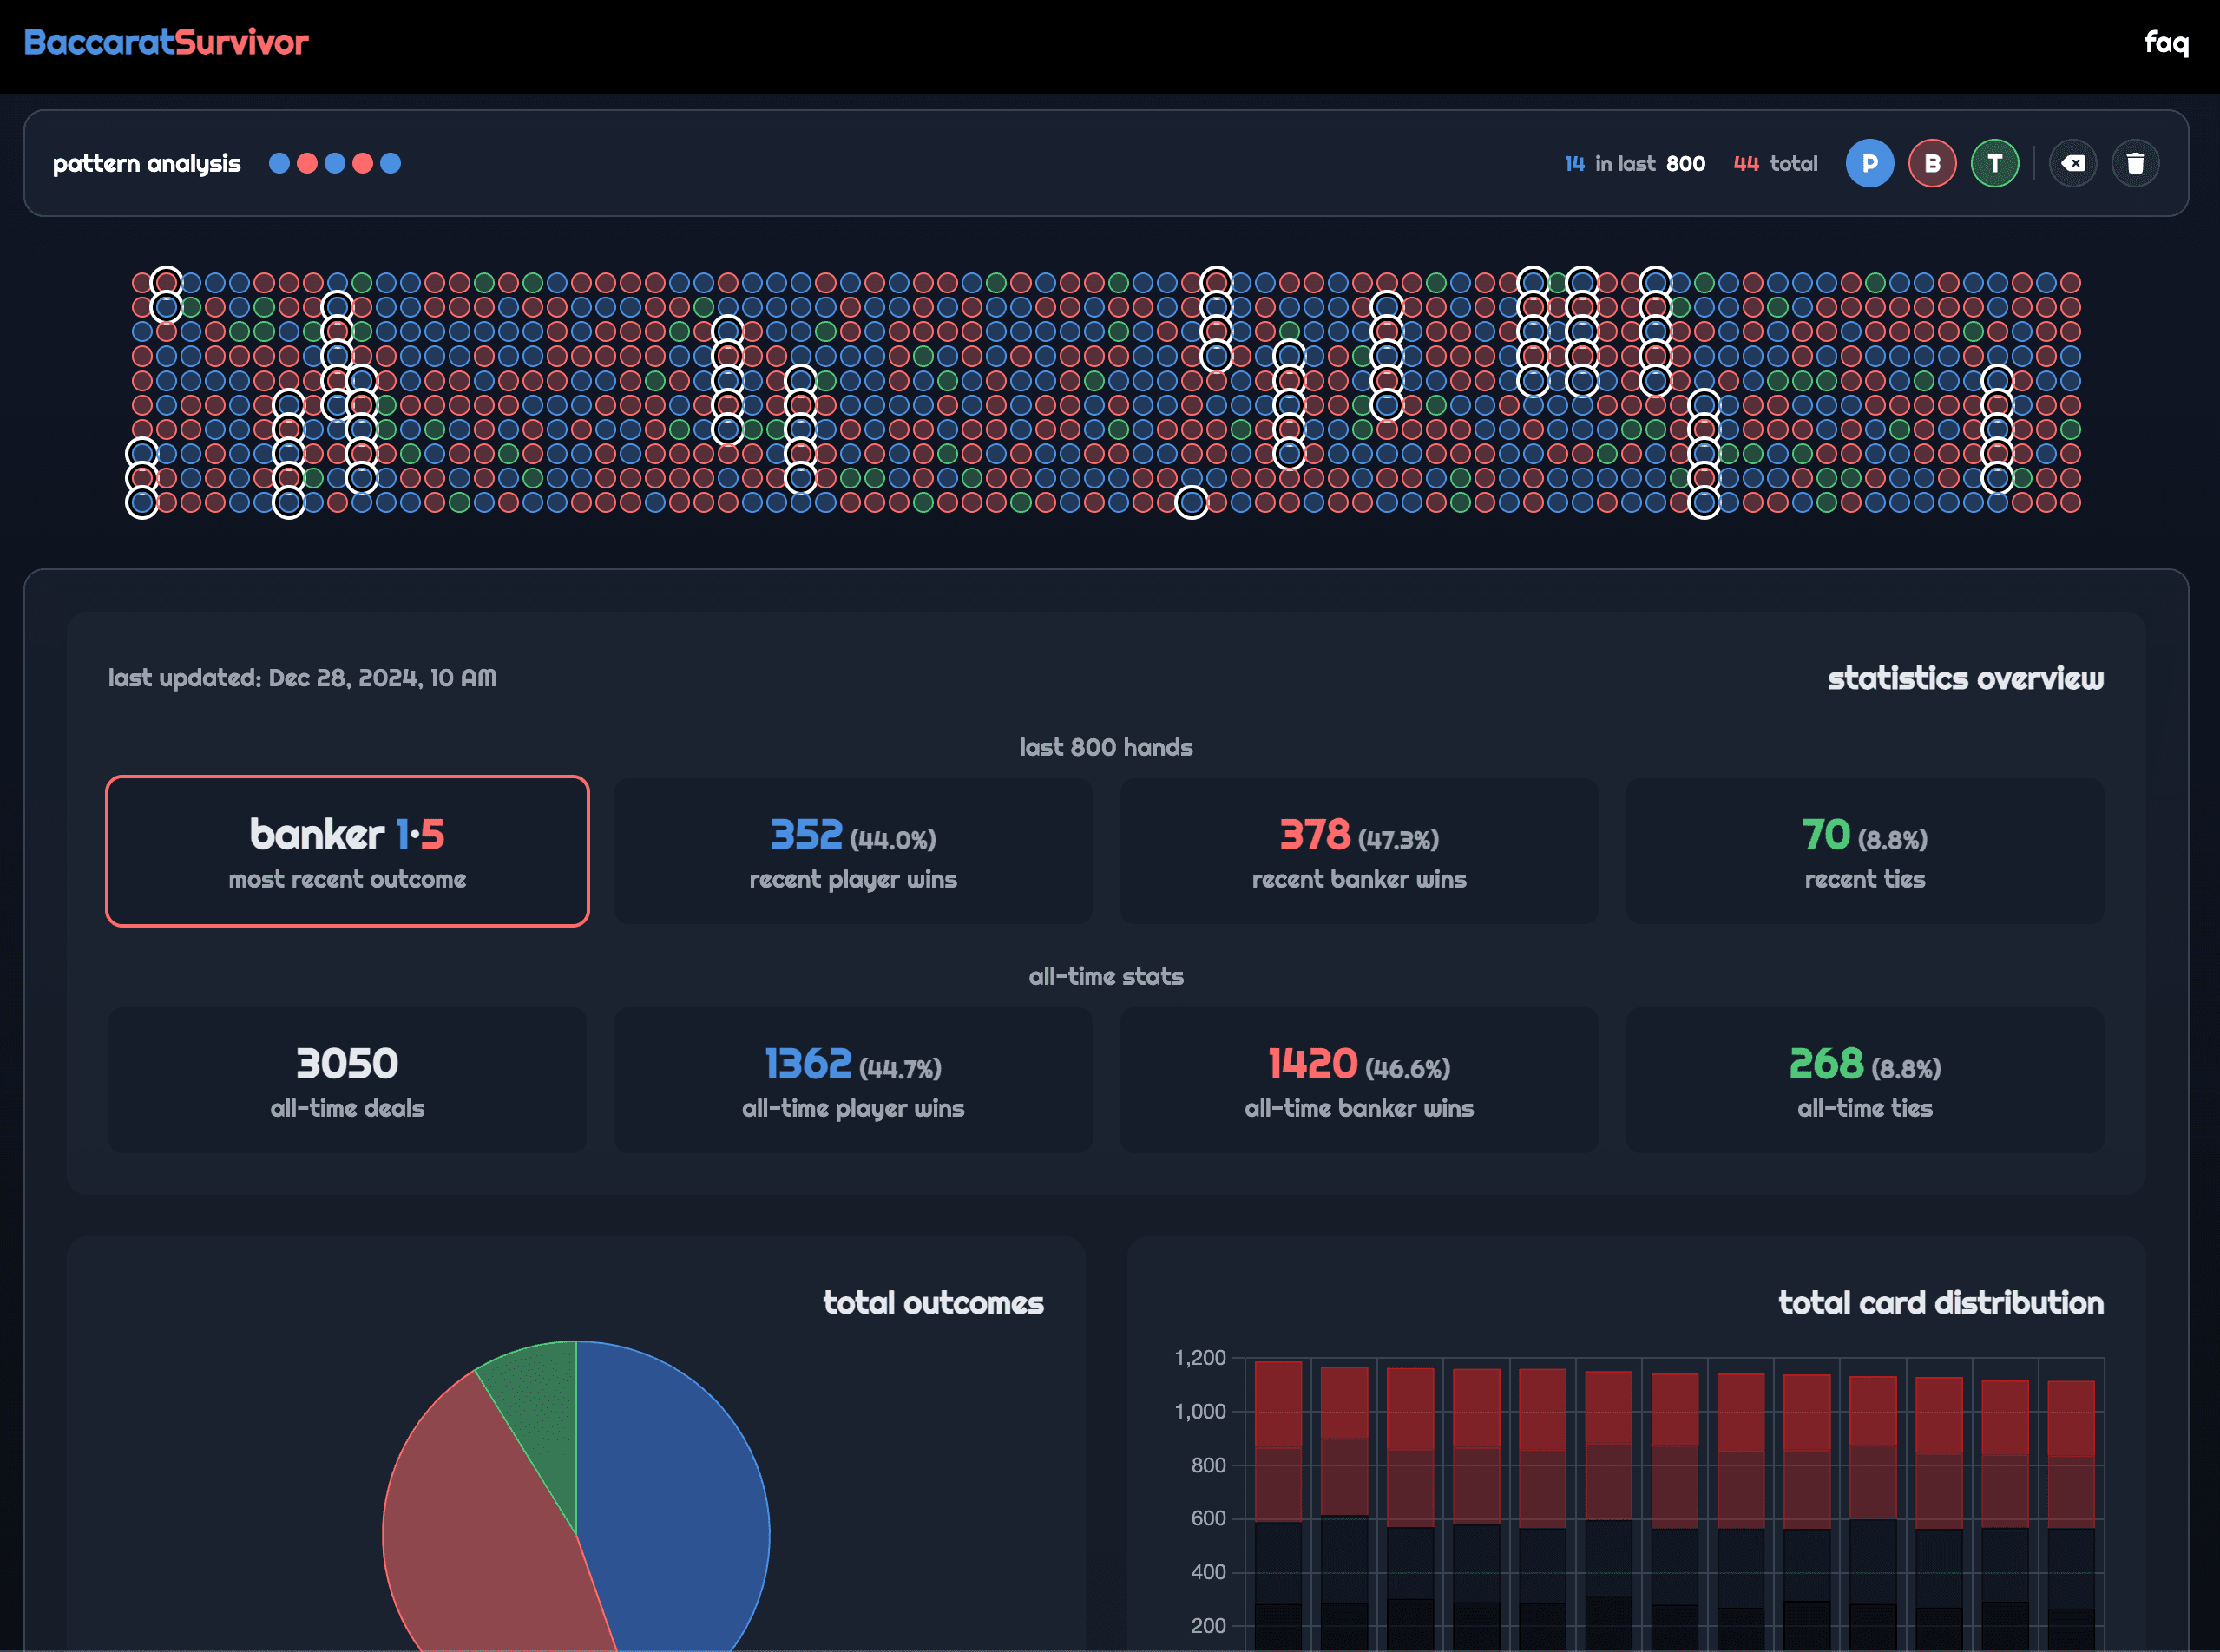Click the 'statistics overview' heading
This screenshot has width=2220, height=1652.
point(1965,678)
